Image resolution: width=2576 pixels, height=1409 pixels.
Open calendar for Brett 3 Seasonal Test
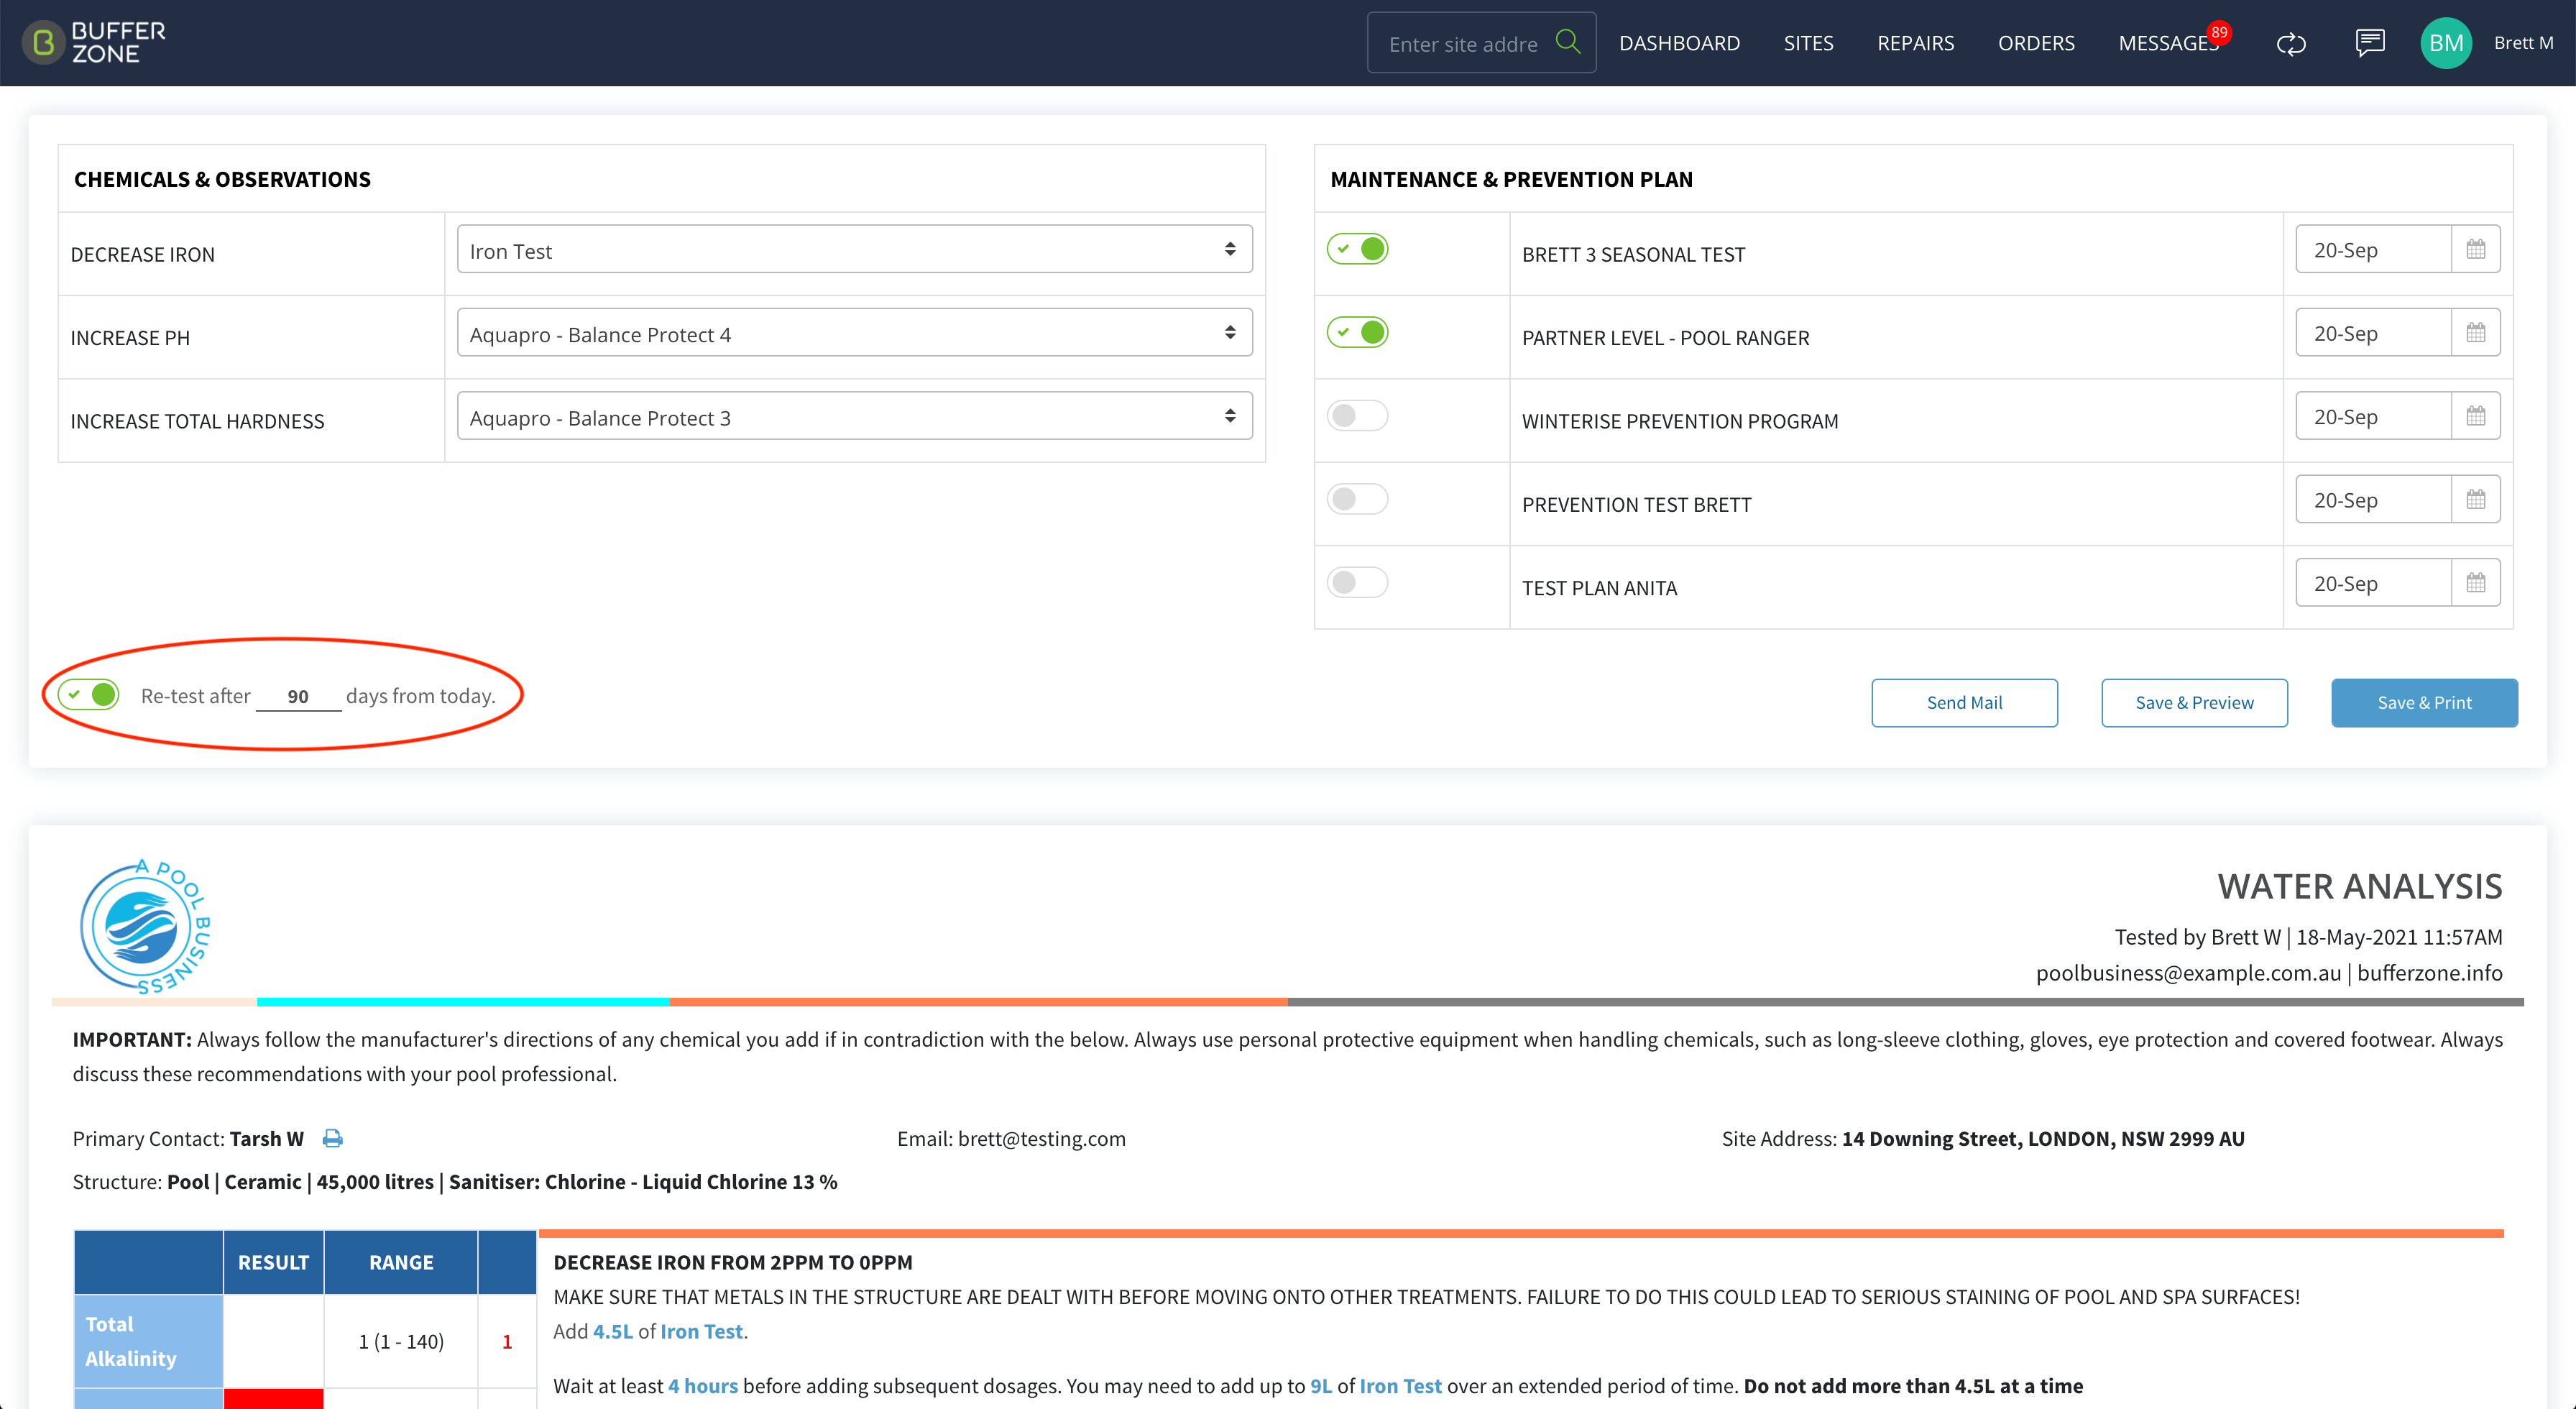point(2475,249)
